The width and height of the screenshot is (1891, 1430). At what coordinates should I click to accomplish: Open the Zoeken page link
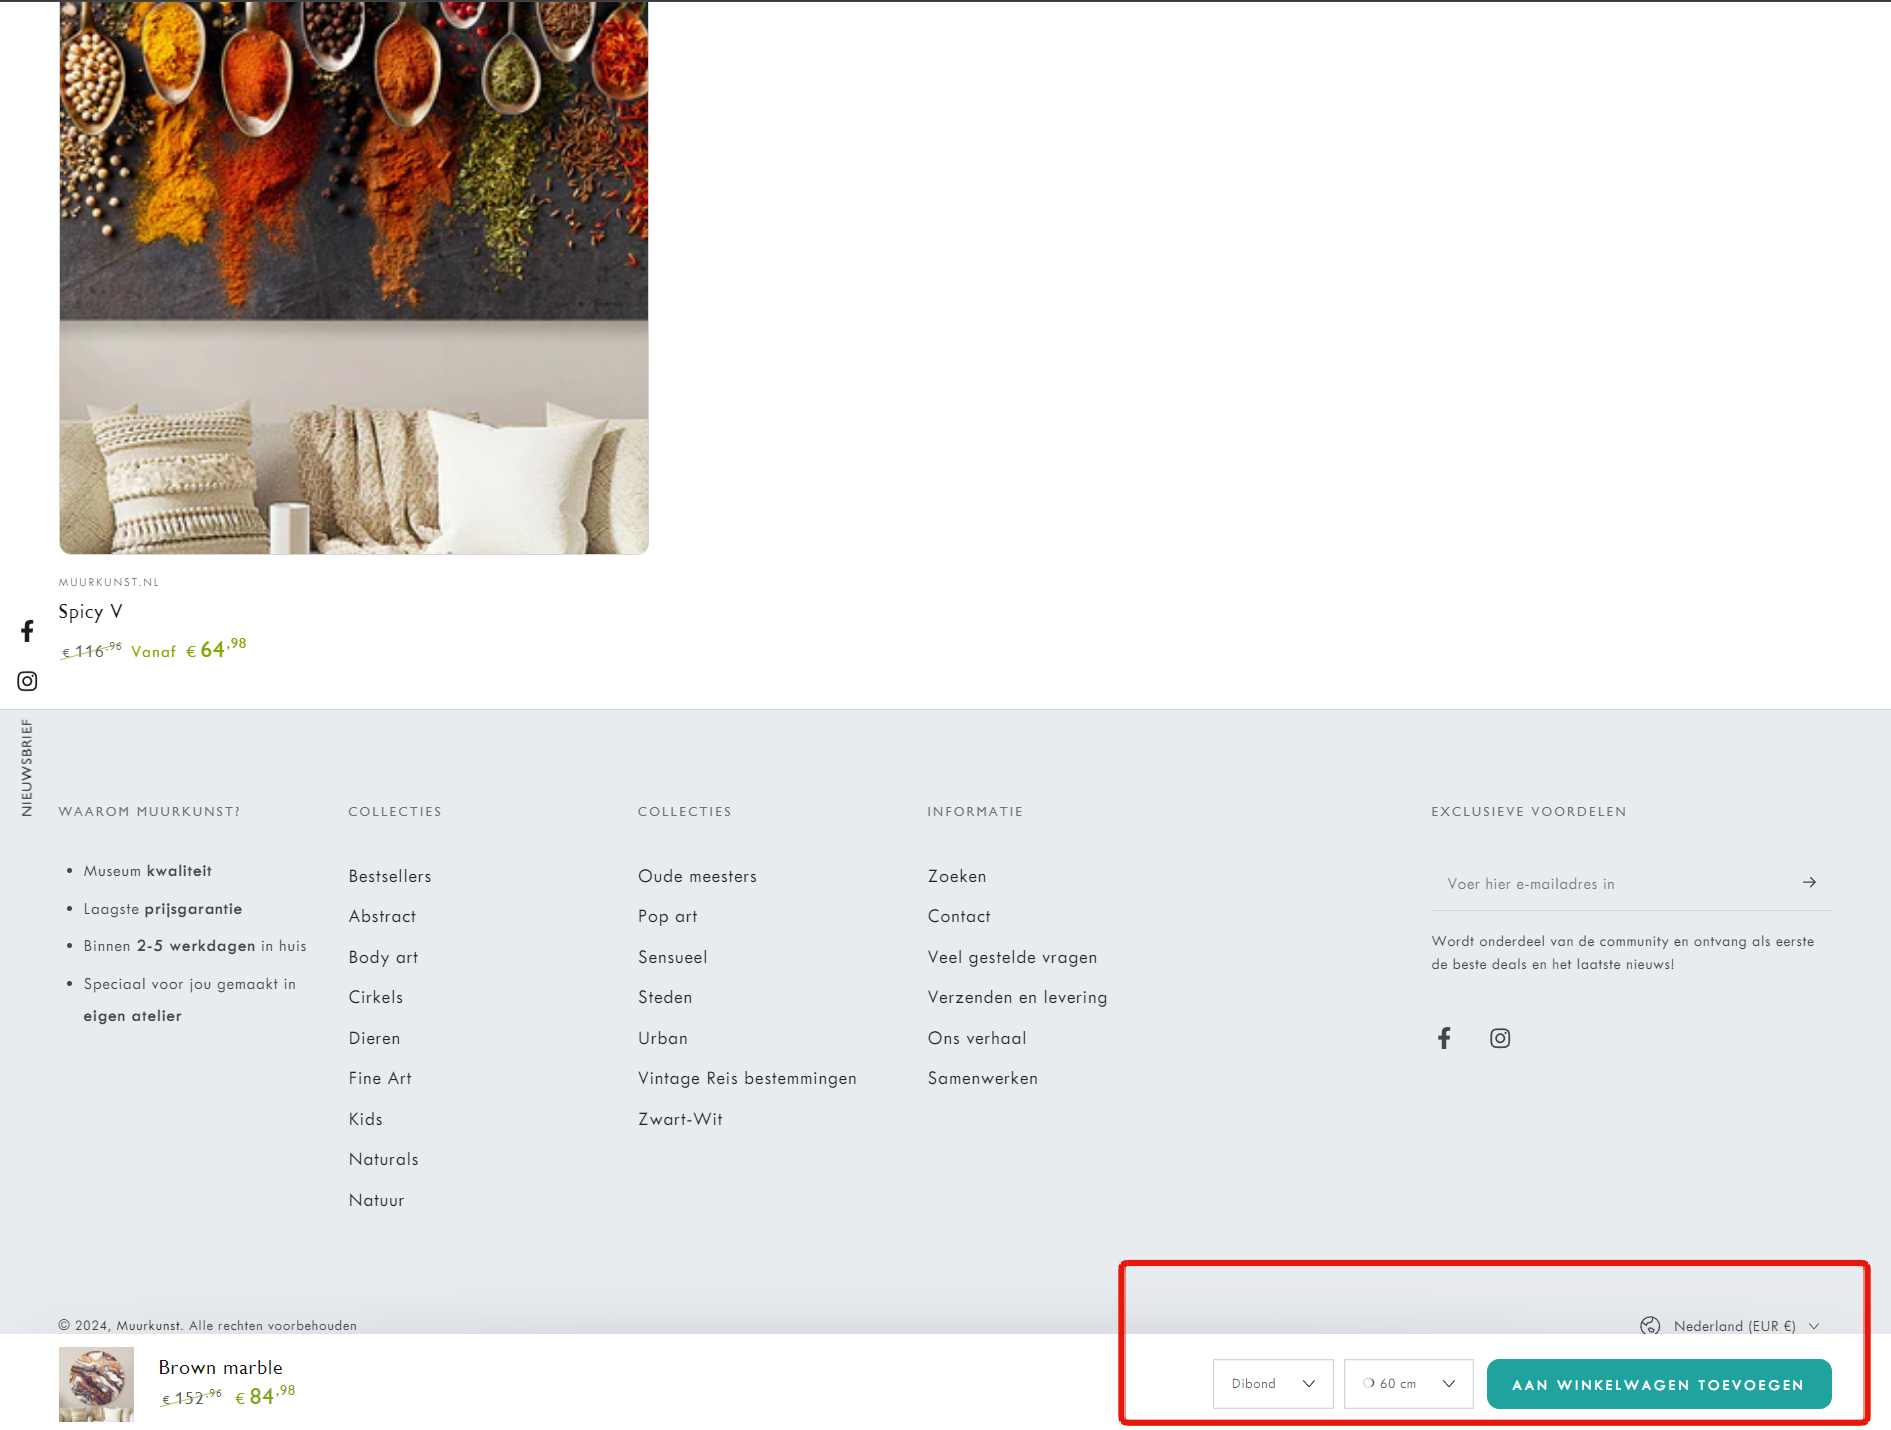(957, 876)
